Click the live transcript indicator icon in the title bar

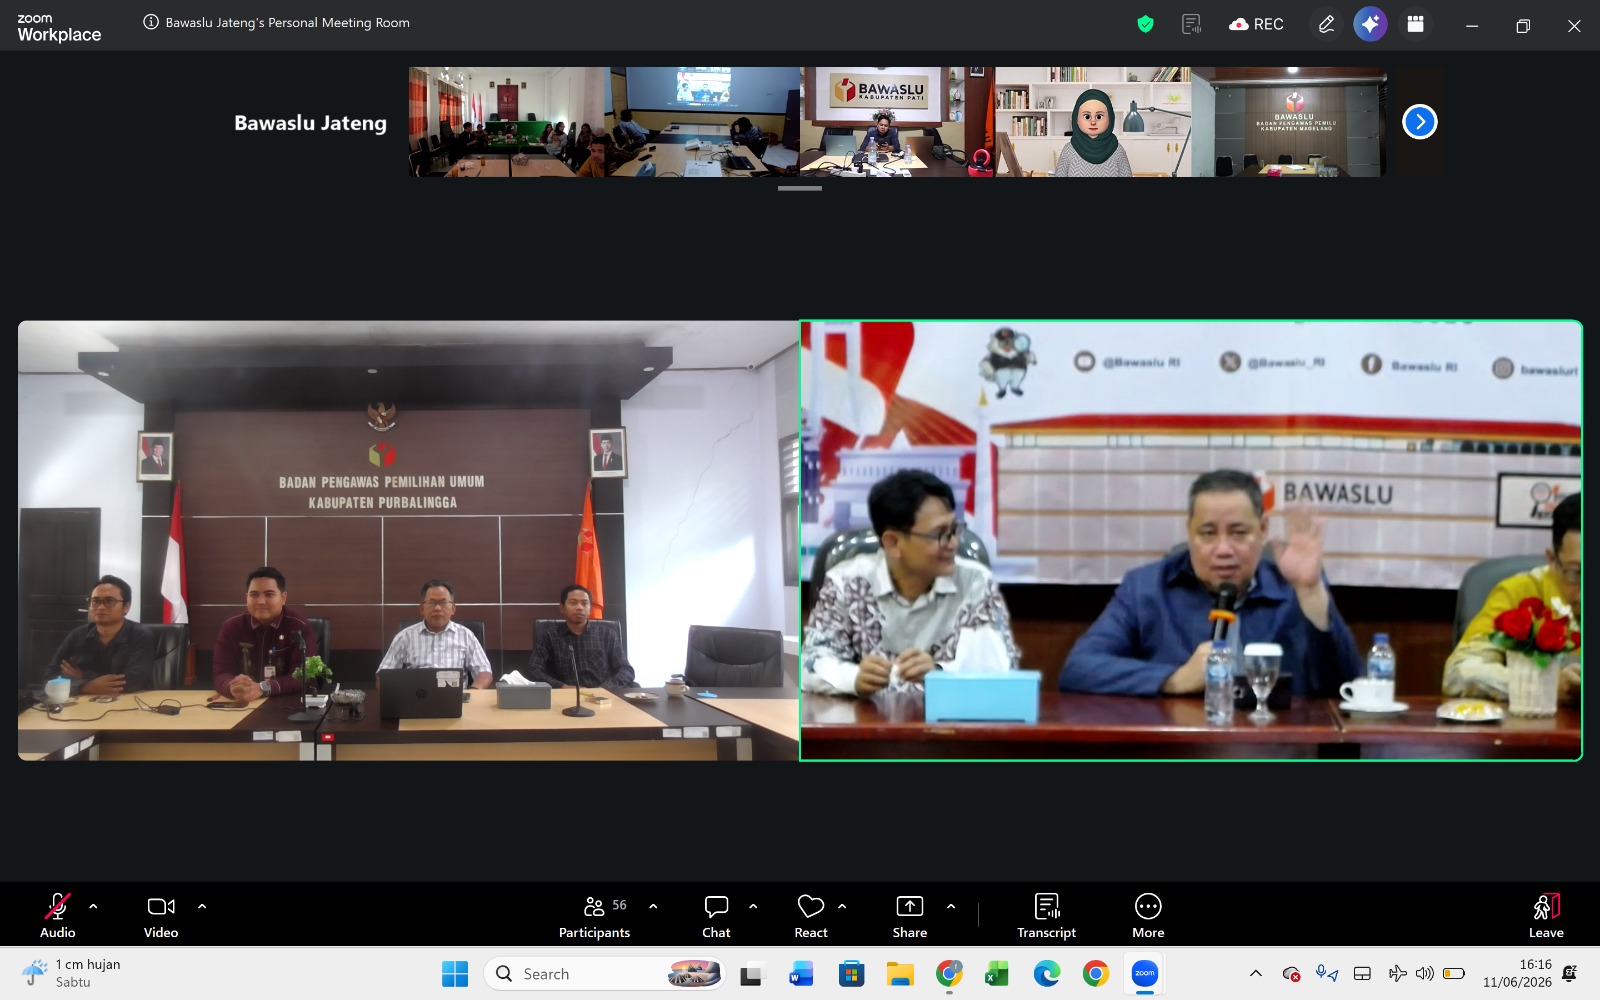[1191, 24]
